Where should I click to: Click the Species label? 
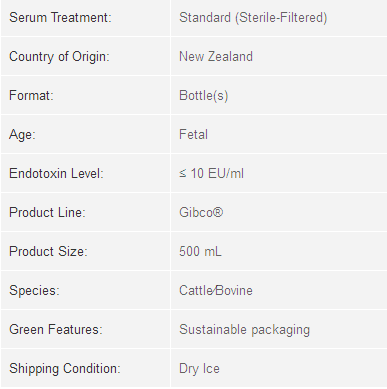pos(34,291)
